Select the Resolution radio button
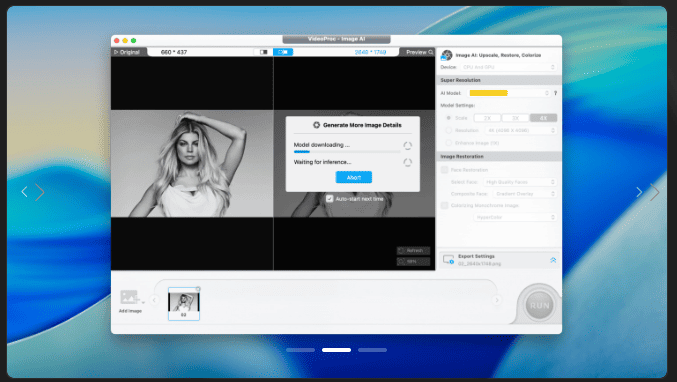 point(449,130)
